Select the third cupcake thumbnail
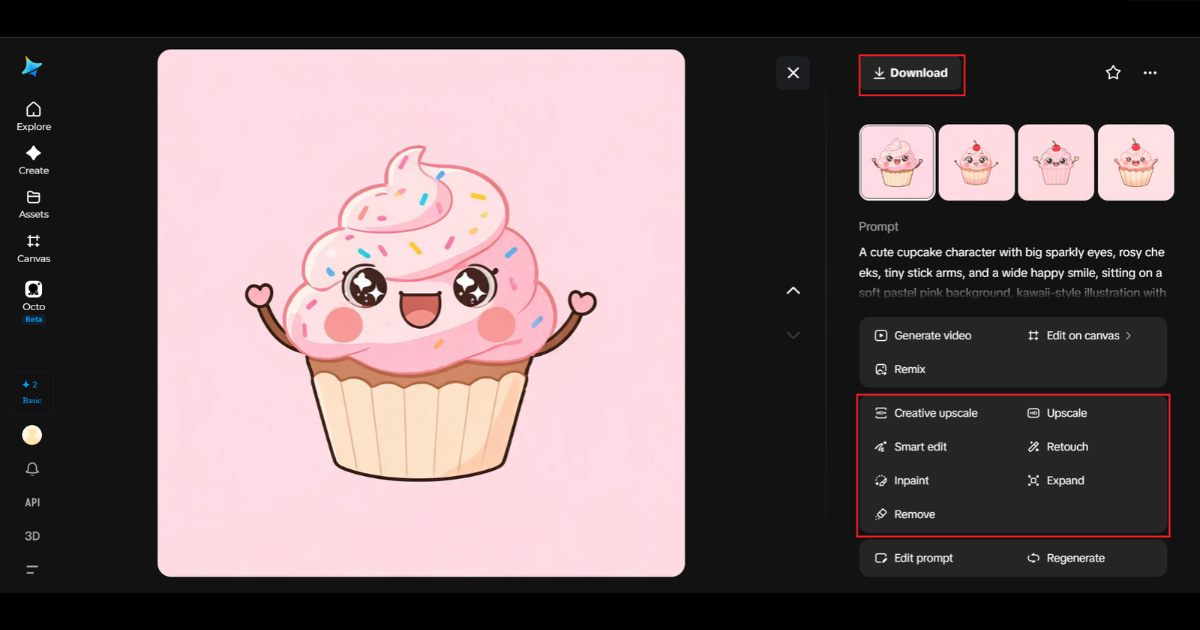This screenshot has height=630, width=1200. click(1056, 162)
